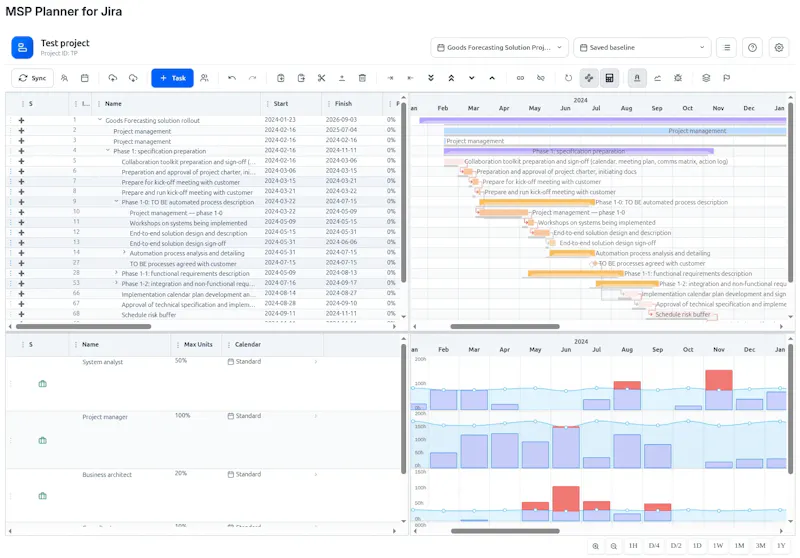Click the Sync button
The width and height of the screenshot is (800, 558).
click(32, 78)
